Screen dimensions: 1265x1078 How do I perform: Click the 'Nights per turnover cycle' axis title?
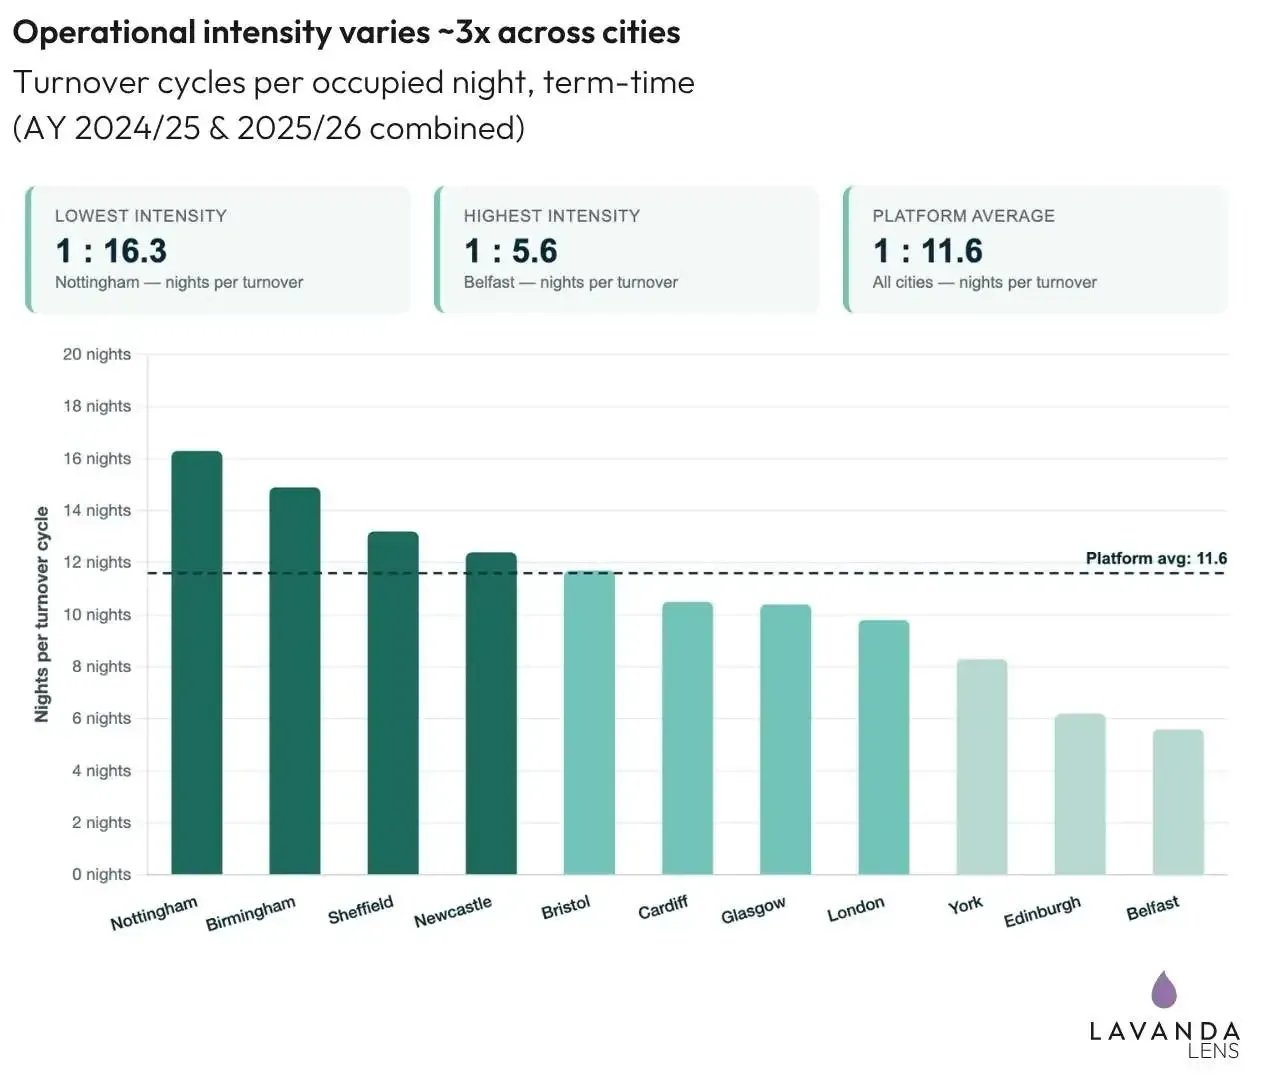point(42,614)
